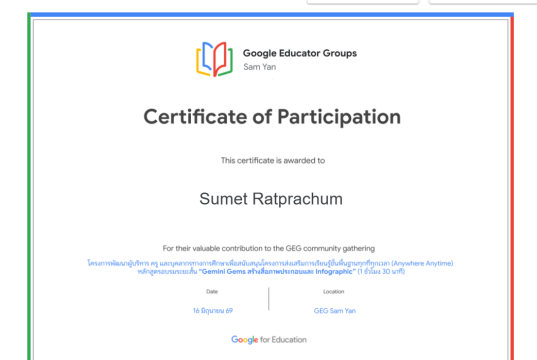
Task: Click the Google Educator Groups book logo
Action: [214, 59]
